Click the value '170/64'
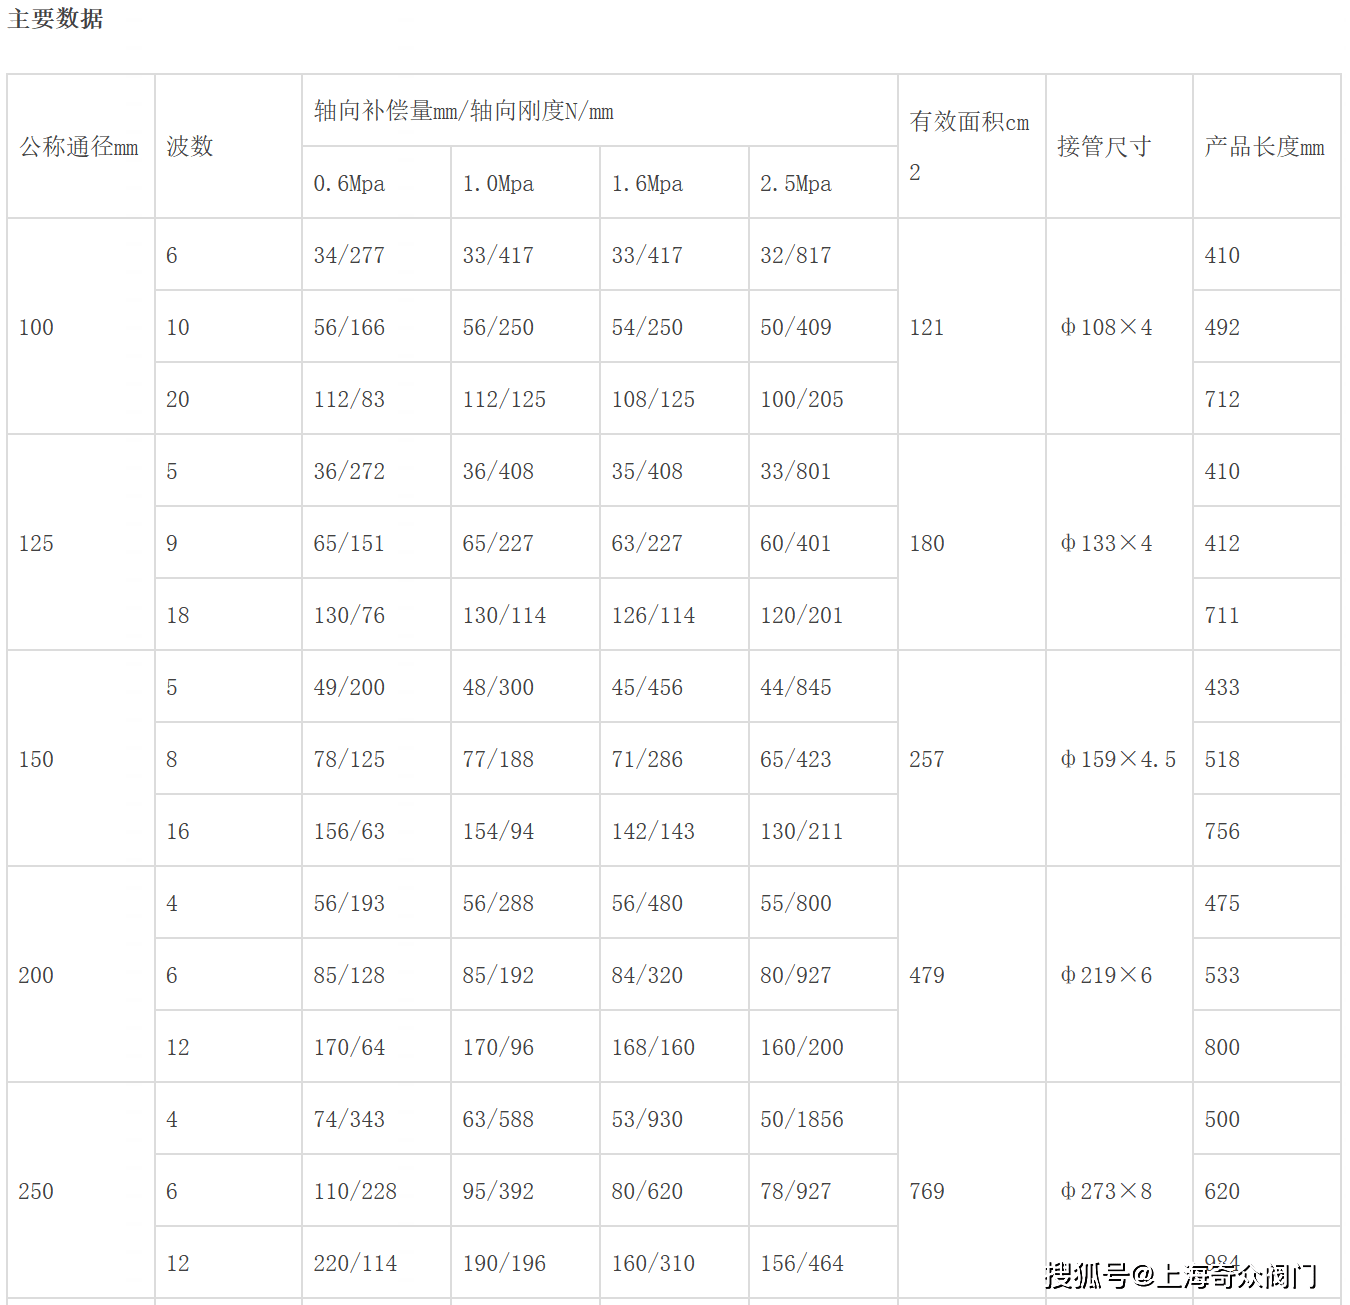Image resolution: width=1350 pixels, height=1305 pixels. point(349,1048)
